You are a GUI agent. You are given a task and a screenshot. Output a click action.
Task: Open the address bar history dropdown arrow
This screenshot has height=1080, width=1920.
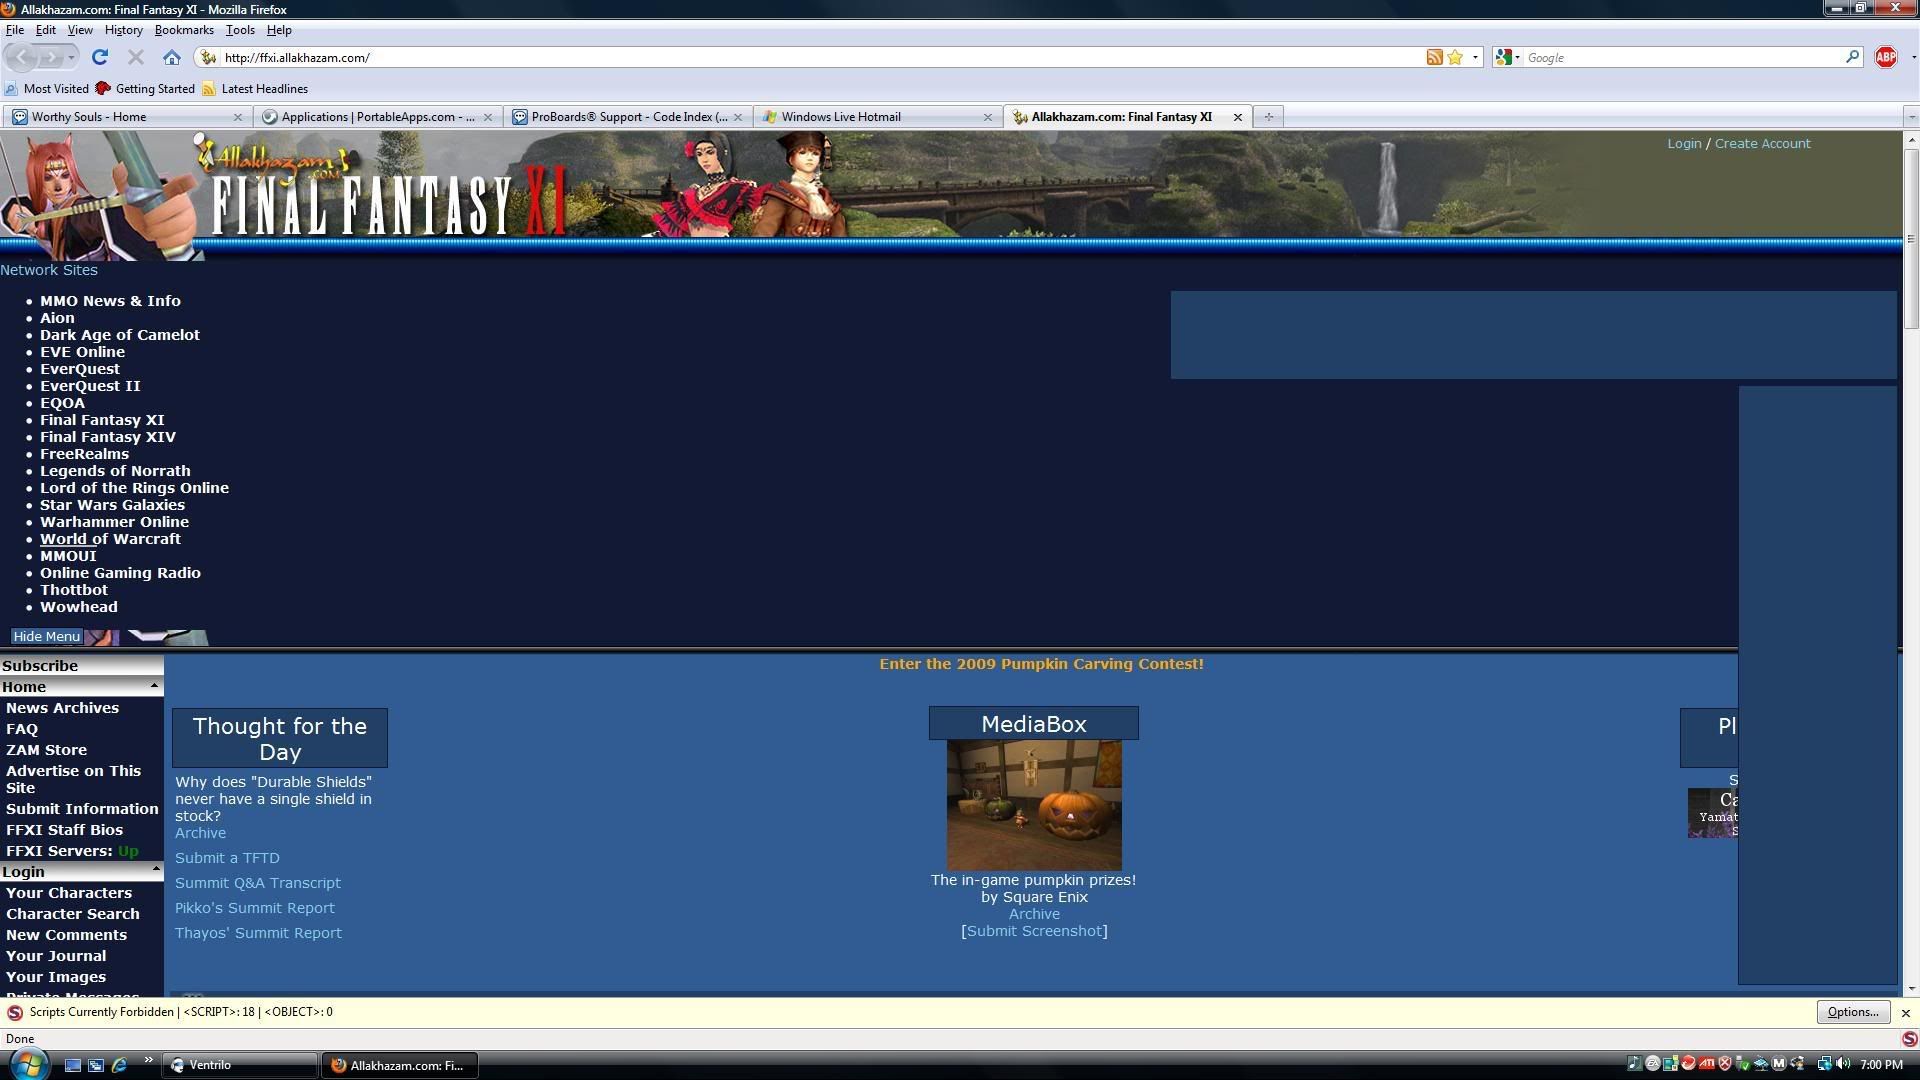point(1475,57)
